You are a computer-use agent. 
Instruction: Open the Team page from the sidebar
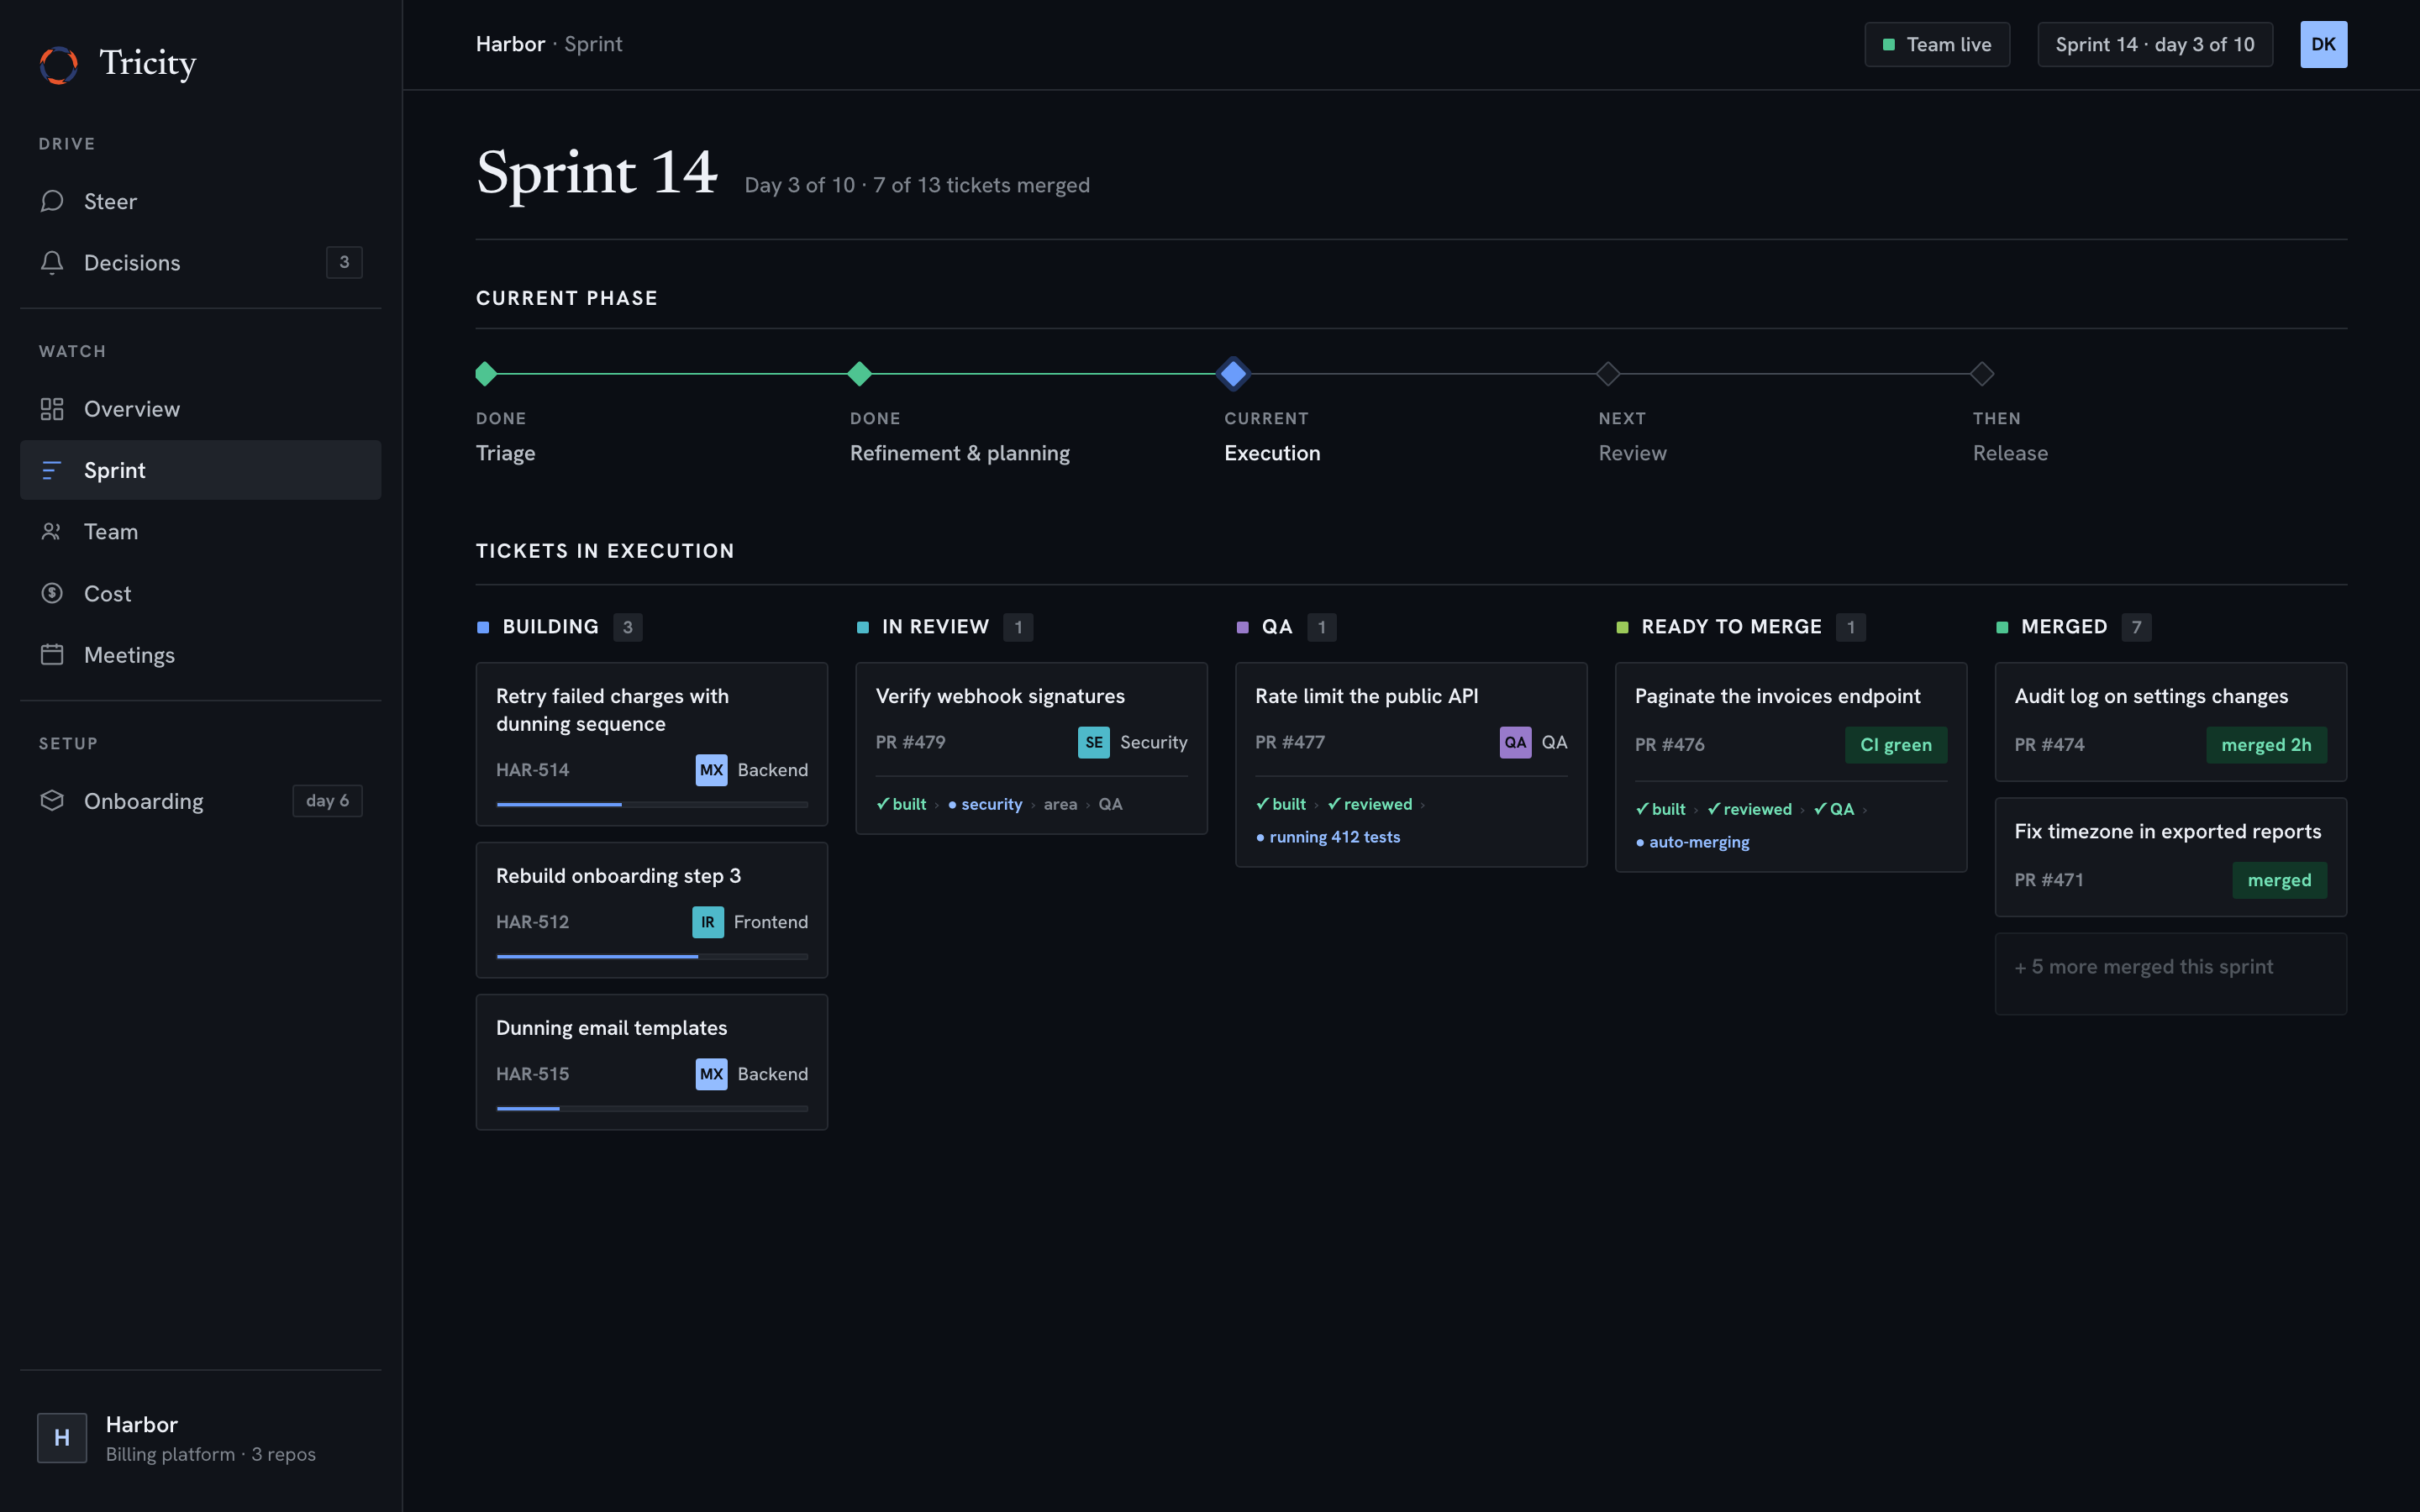tap(200, 531)
